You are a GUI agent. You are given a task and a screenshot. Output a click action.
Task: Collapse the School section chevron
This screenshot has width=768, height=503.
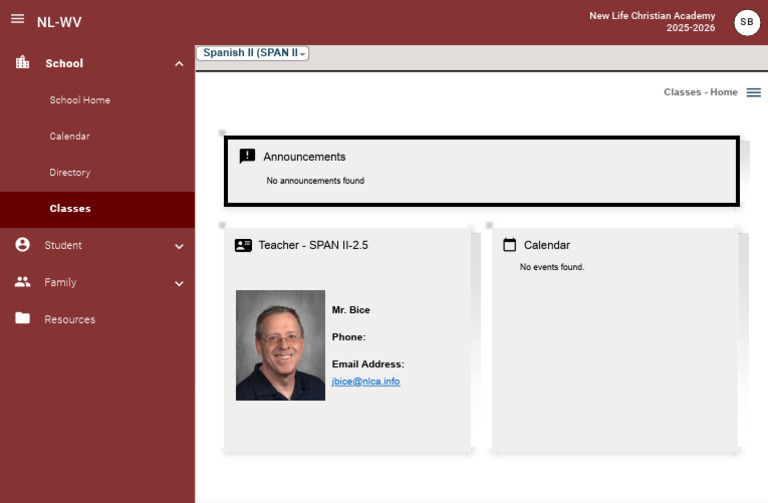tap(179, 64)
